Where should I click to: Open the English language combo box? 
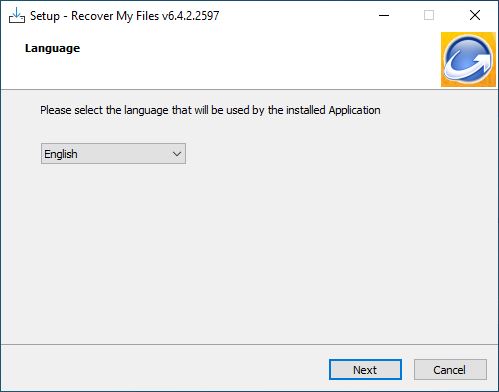[x=113, y=154]
